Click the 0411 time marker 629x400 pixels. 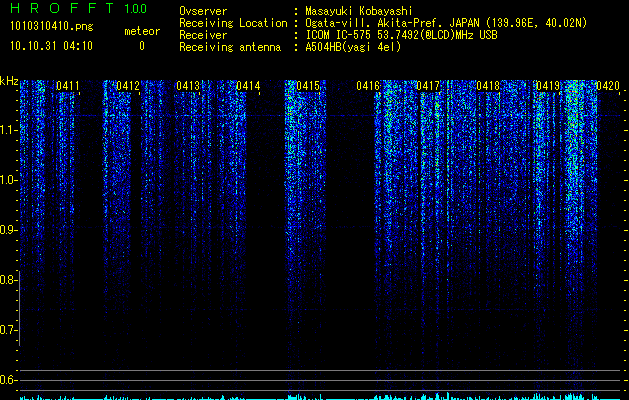pyautogui.click(x=68, y=86)
